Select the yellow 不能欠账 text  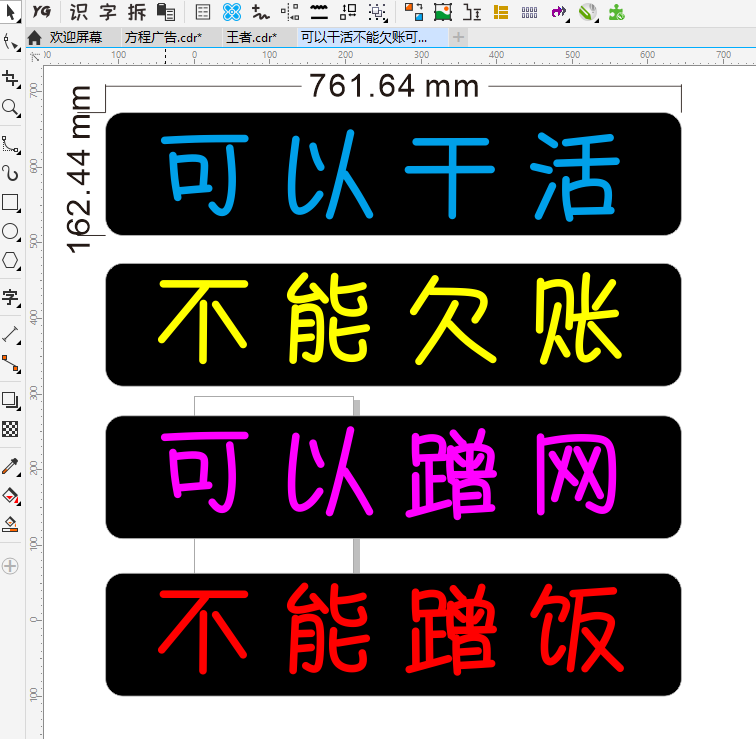pos(391,318)
